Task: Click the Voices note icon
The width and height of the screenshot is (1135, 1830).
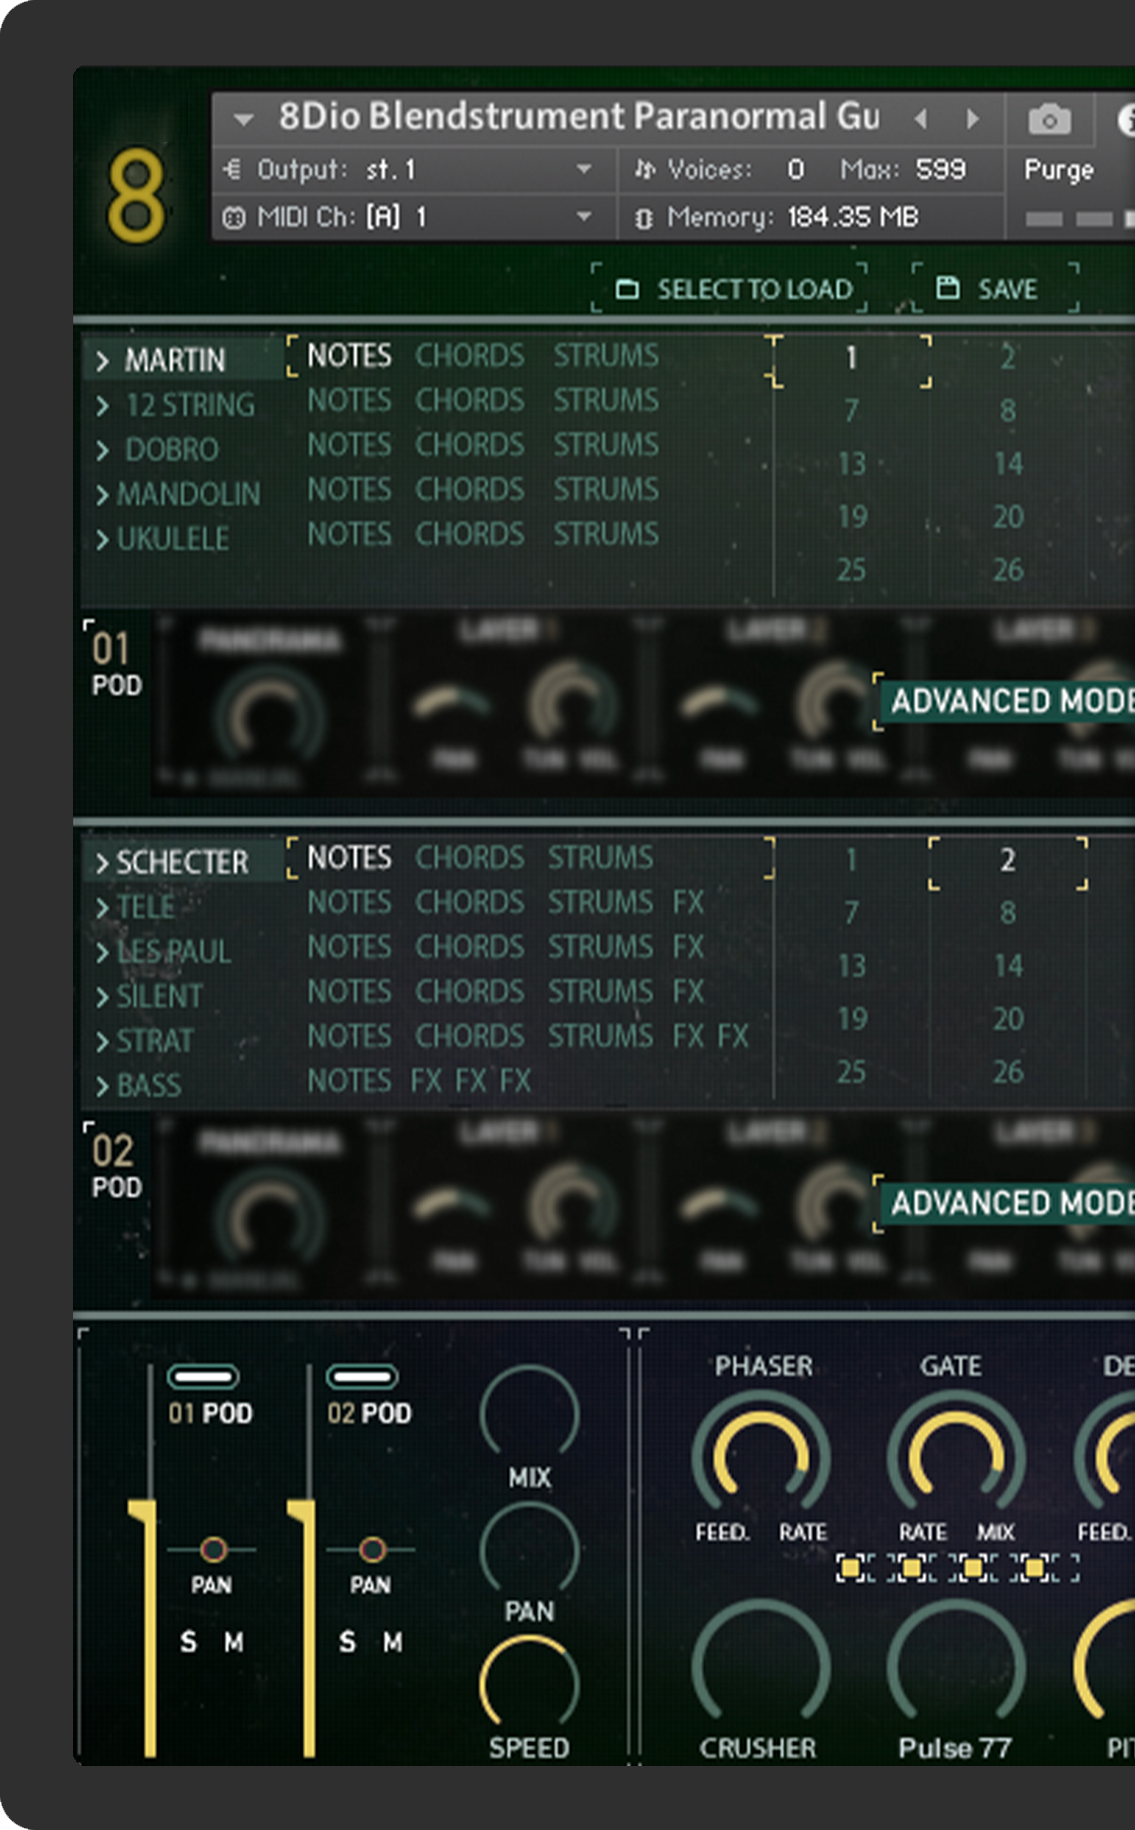Action: tap(645, 170)
